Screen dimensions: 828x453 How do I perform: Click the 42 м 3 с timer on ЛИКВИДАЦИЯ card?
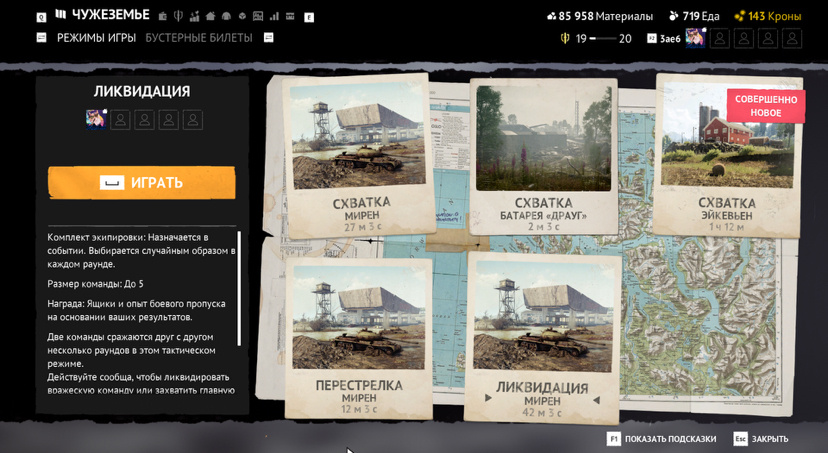pos(542,412)
